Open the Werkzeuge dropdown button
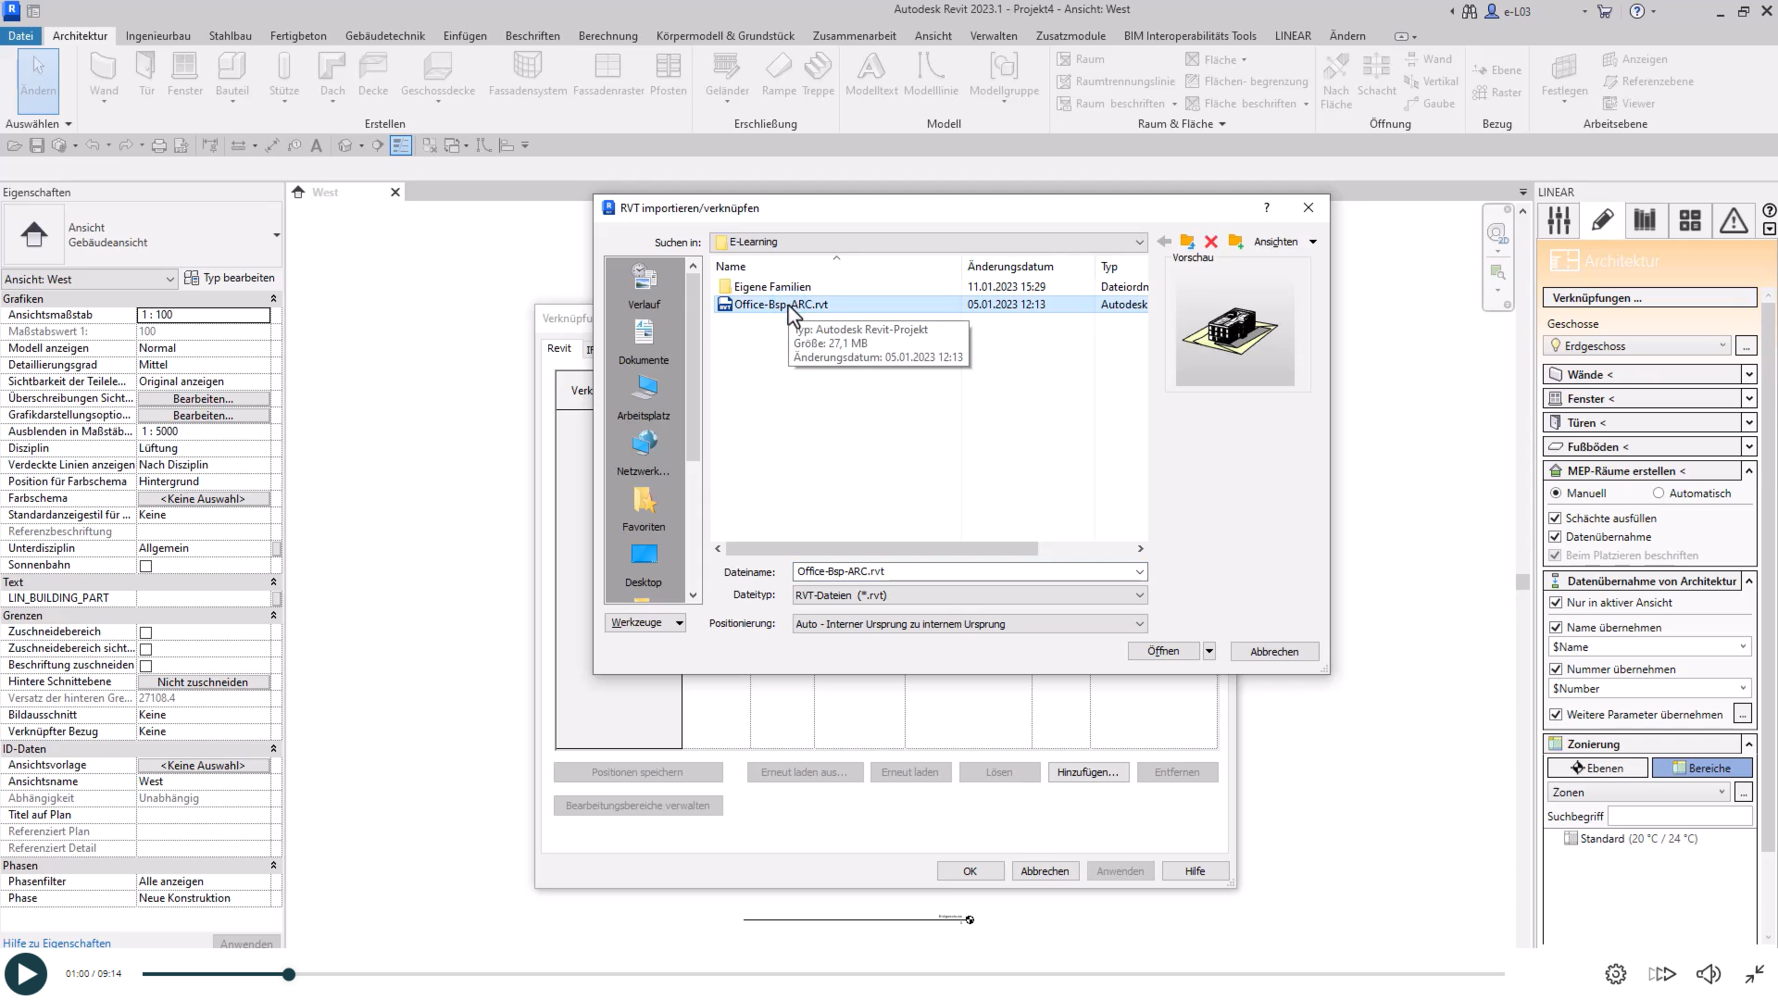Image resolution: width=1778 pixels, height=1000 pixels. [x=645, y=623]
